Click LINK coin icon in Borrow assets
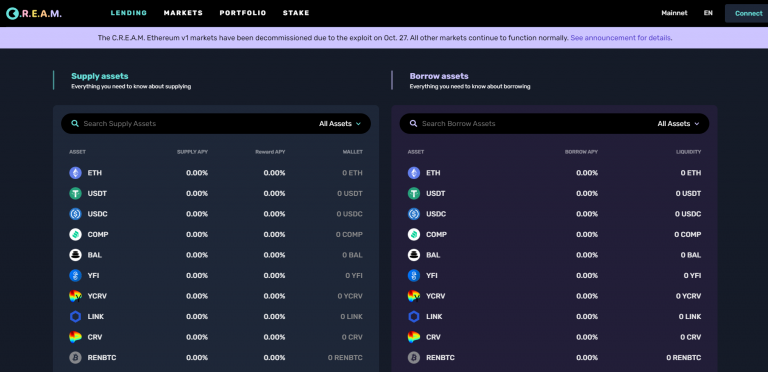Viewport: 768px width, 372px height. [414, 317]
